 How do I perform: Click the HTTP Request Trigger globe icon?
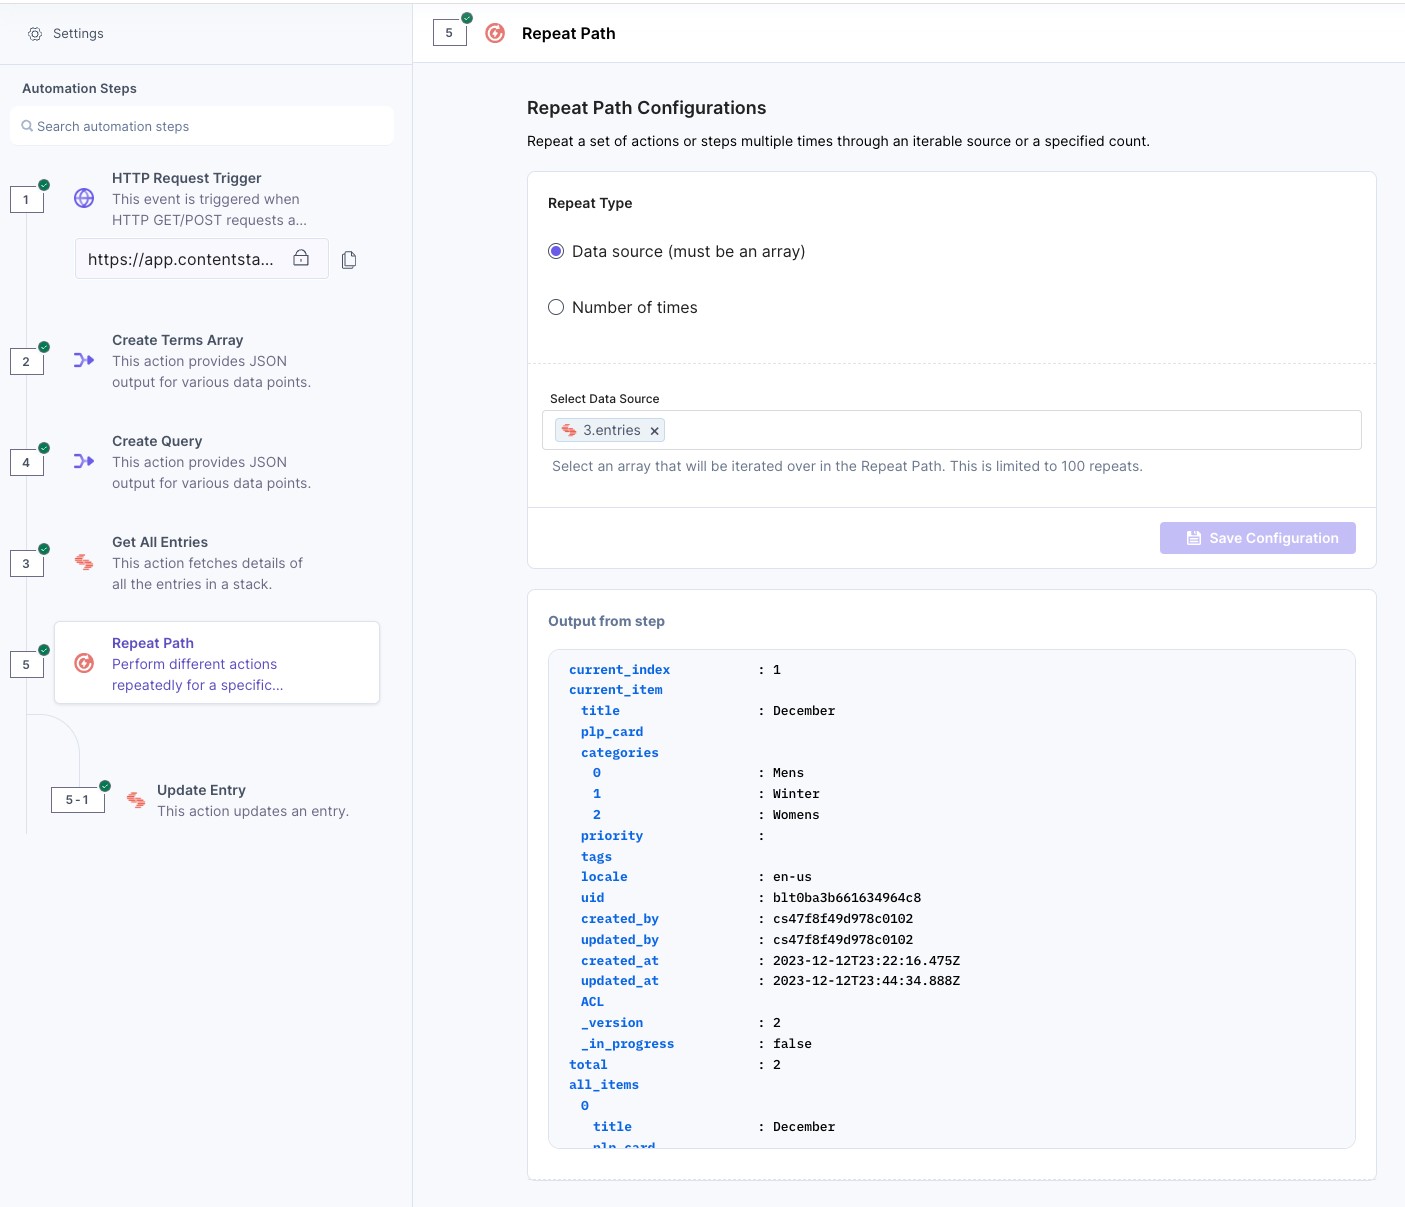pyautogui.click(x=84, y=198)
